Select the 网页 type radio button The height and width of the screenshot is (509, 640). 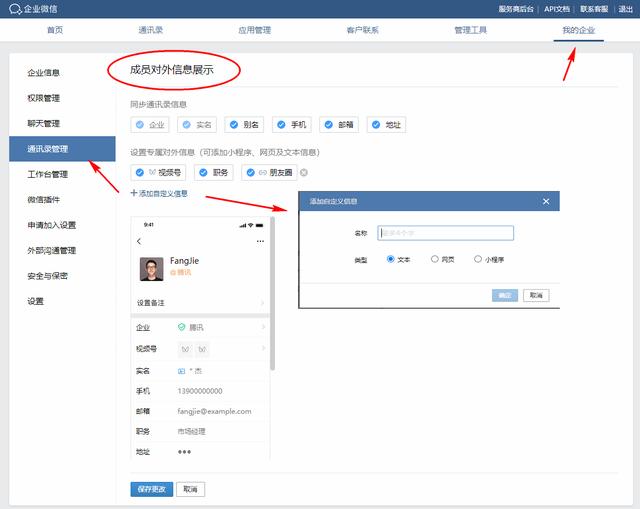point(435,259)
